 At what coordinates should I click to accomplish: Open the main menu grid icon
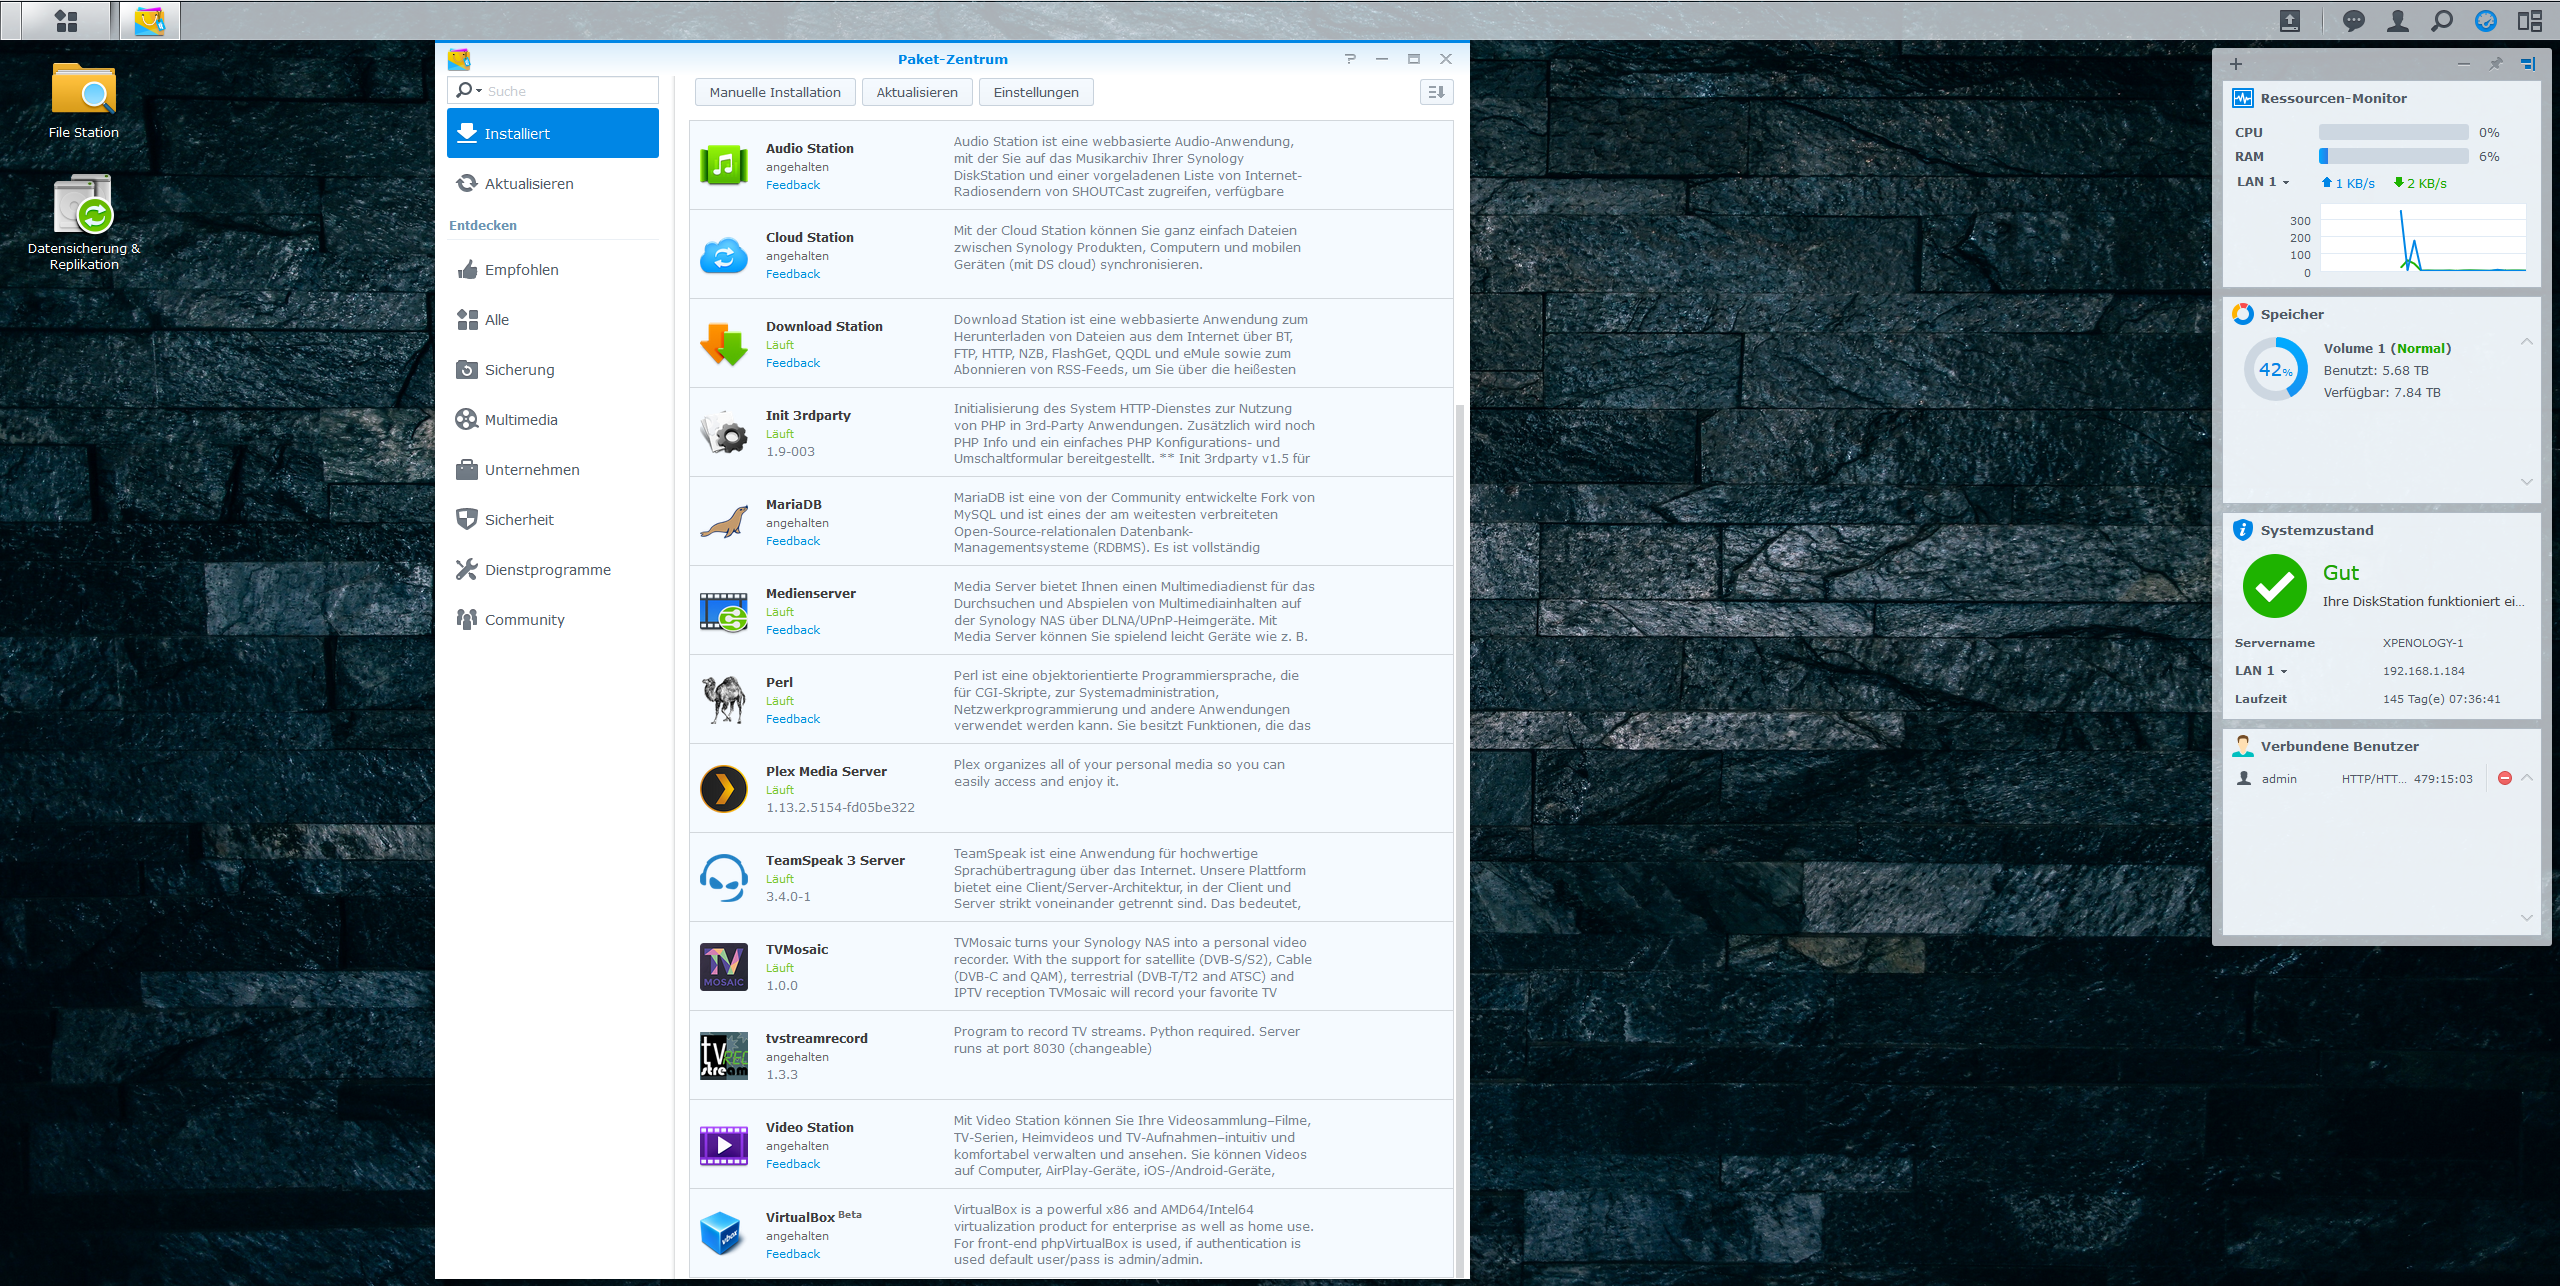point(66,21)
